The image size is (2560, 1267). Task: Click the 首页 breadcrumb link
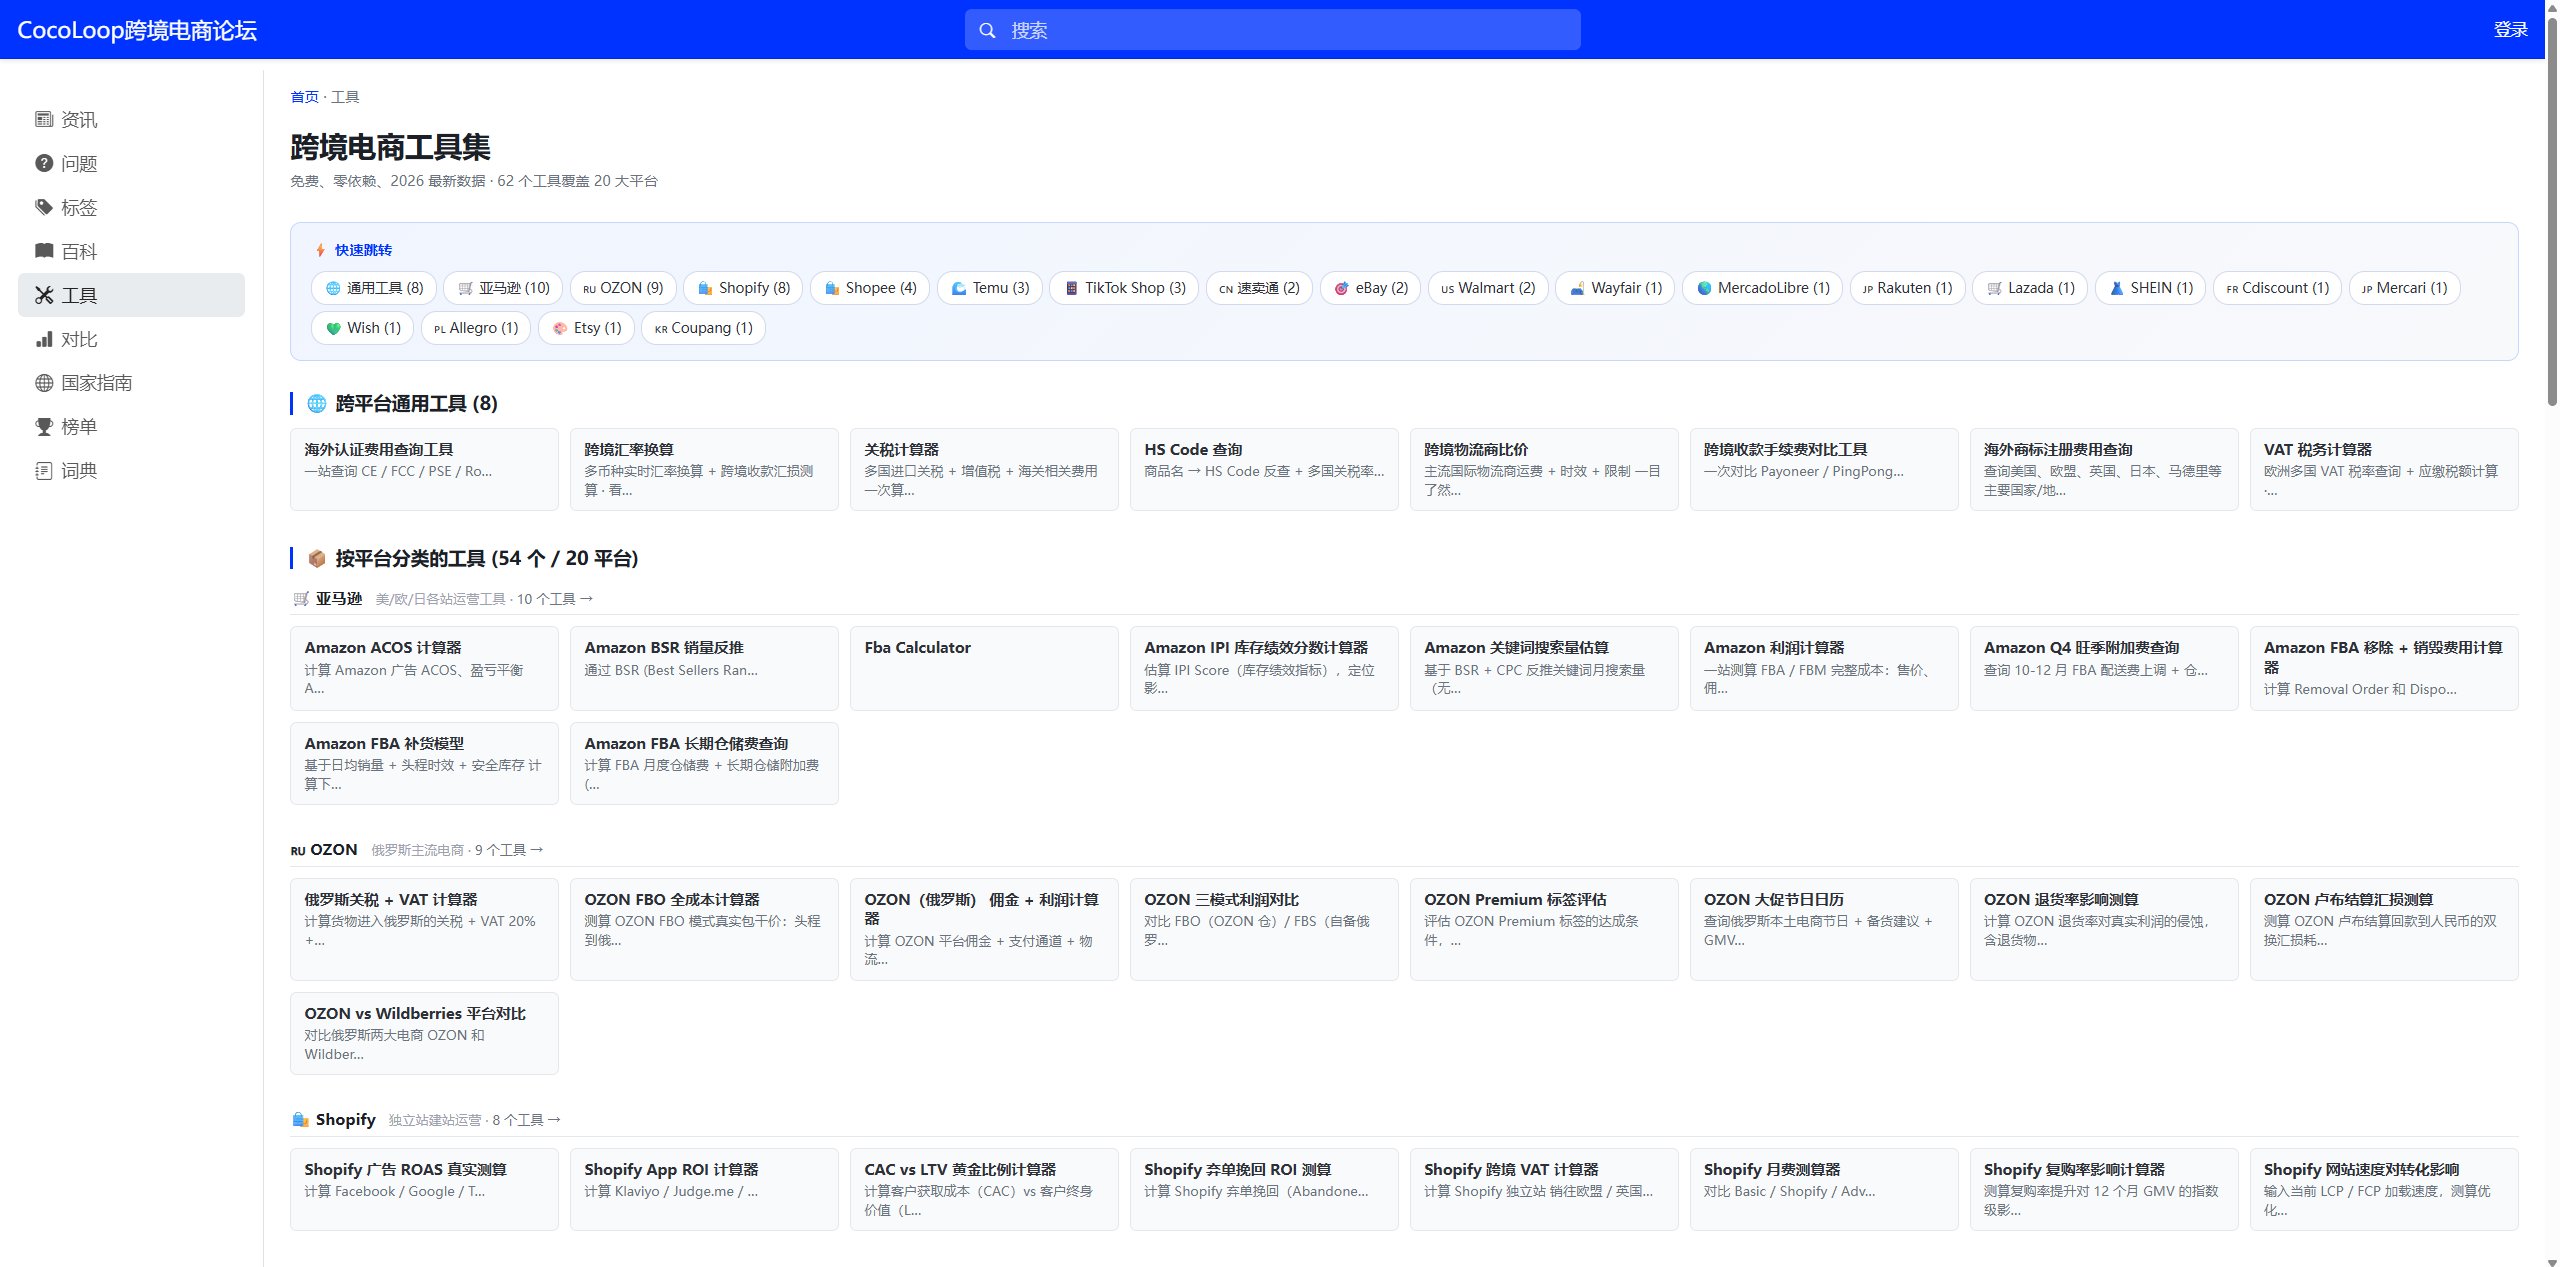(304, 97)
